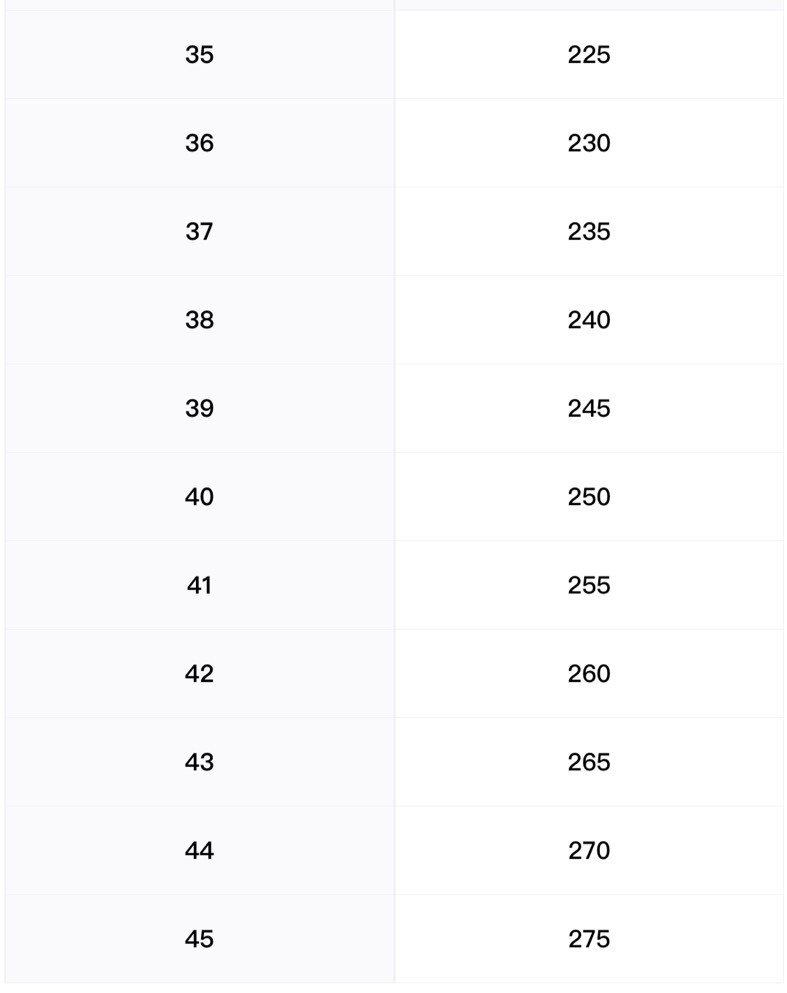787x993 pixels.
Task: Select the size 43 cell
Action: point(199,762)
